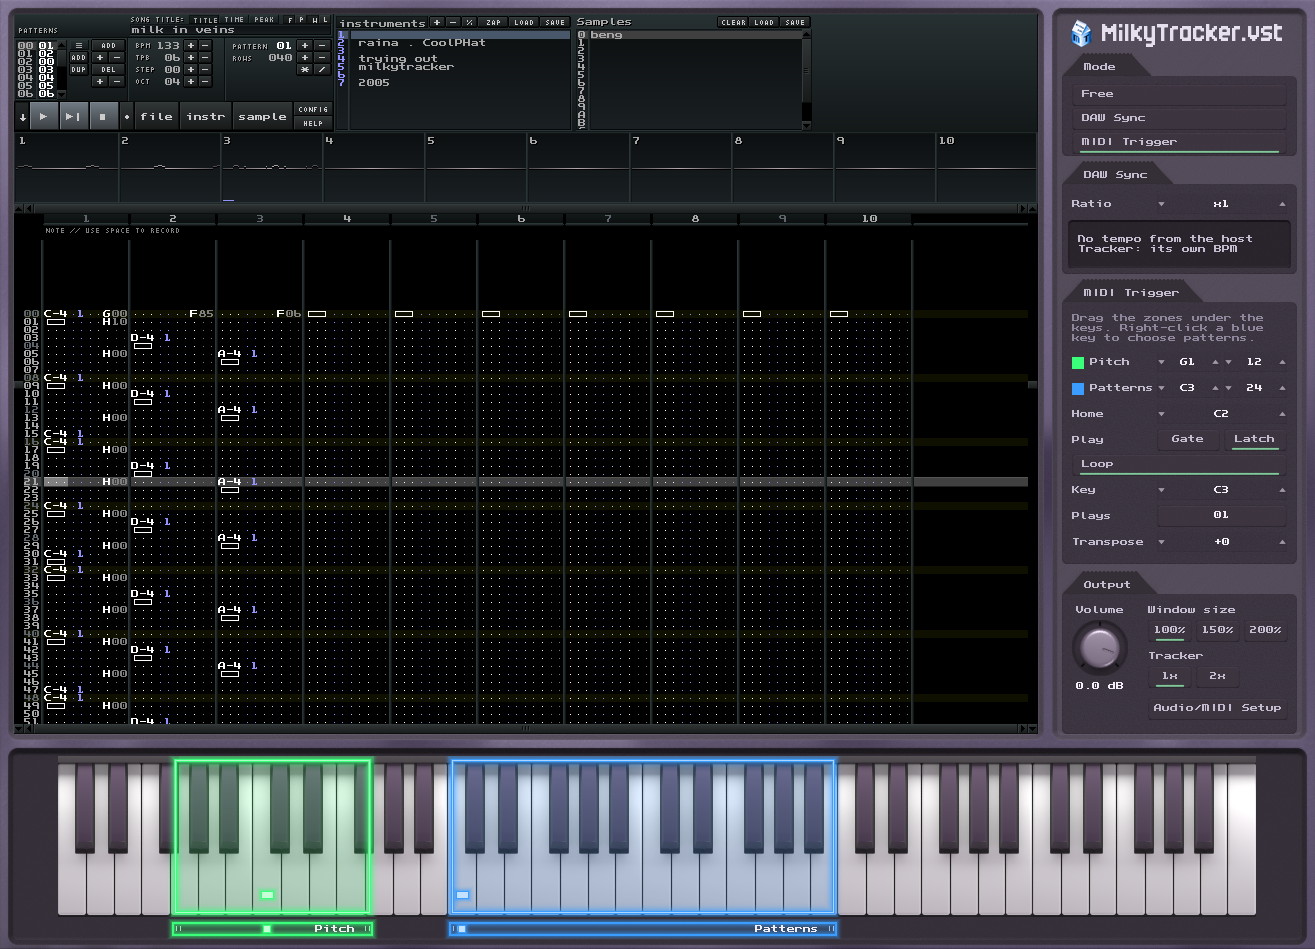Set Play mode to Gate
The image size is (1315, 949).
tap(1188, 439)
